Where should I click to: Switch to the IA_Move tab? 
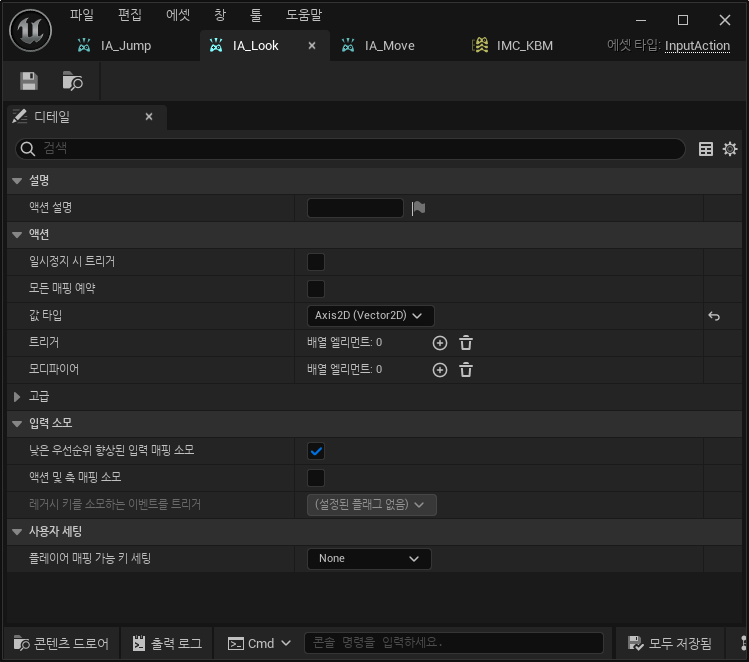(389, 46)
